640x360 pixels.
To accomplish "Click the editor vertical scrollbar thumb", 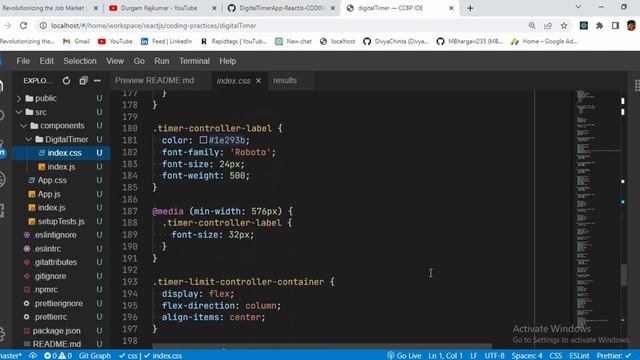I will click(624, 275).
